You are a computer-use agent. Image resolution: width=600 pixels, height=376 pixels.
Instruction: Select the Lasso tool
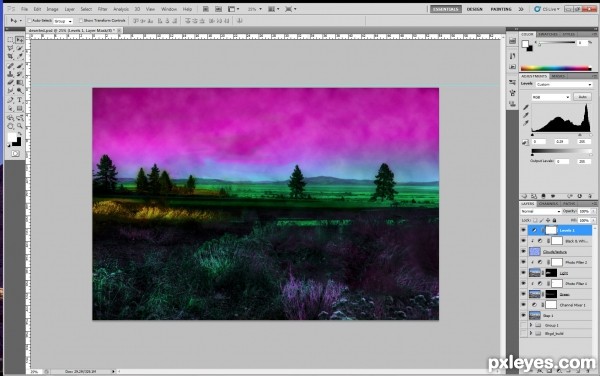pos(10,48)
